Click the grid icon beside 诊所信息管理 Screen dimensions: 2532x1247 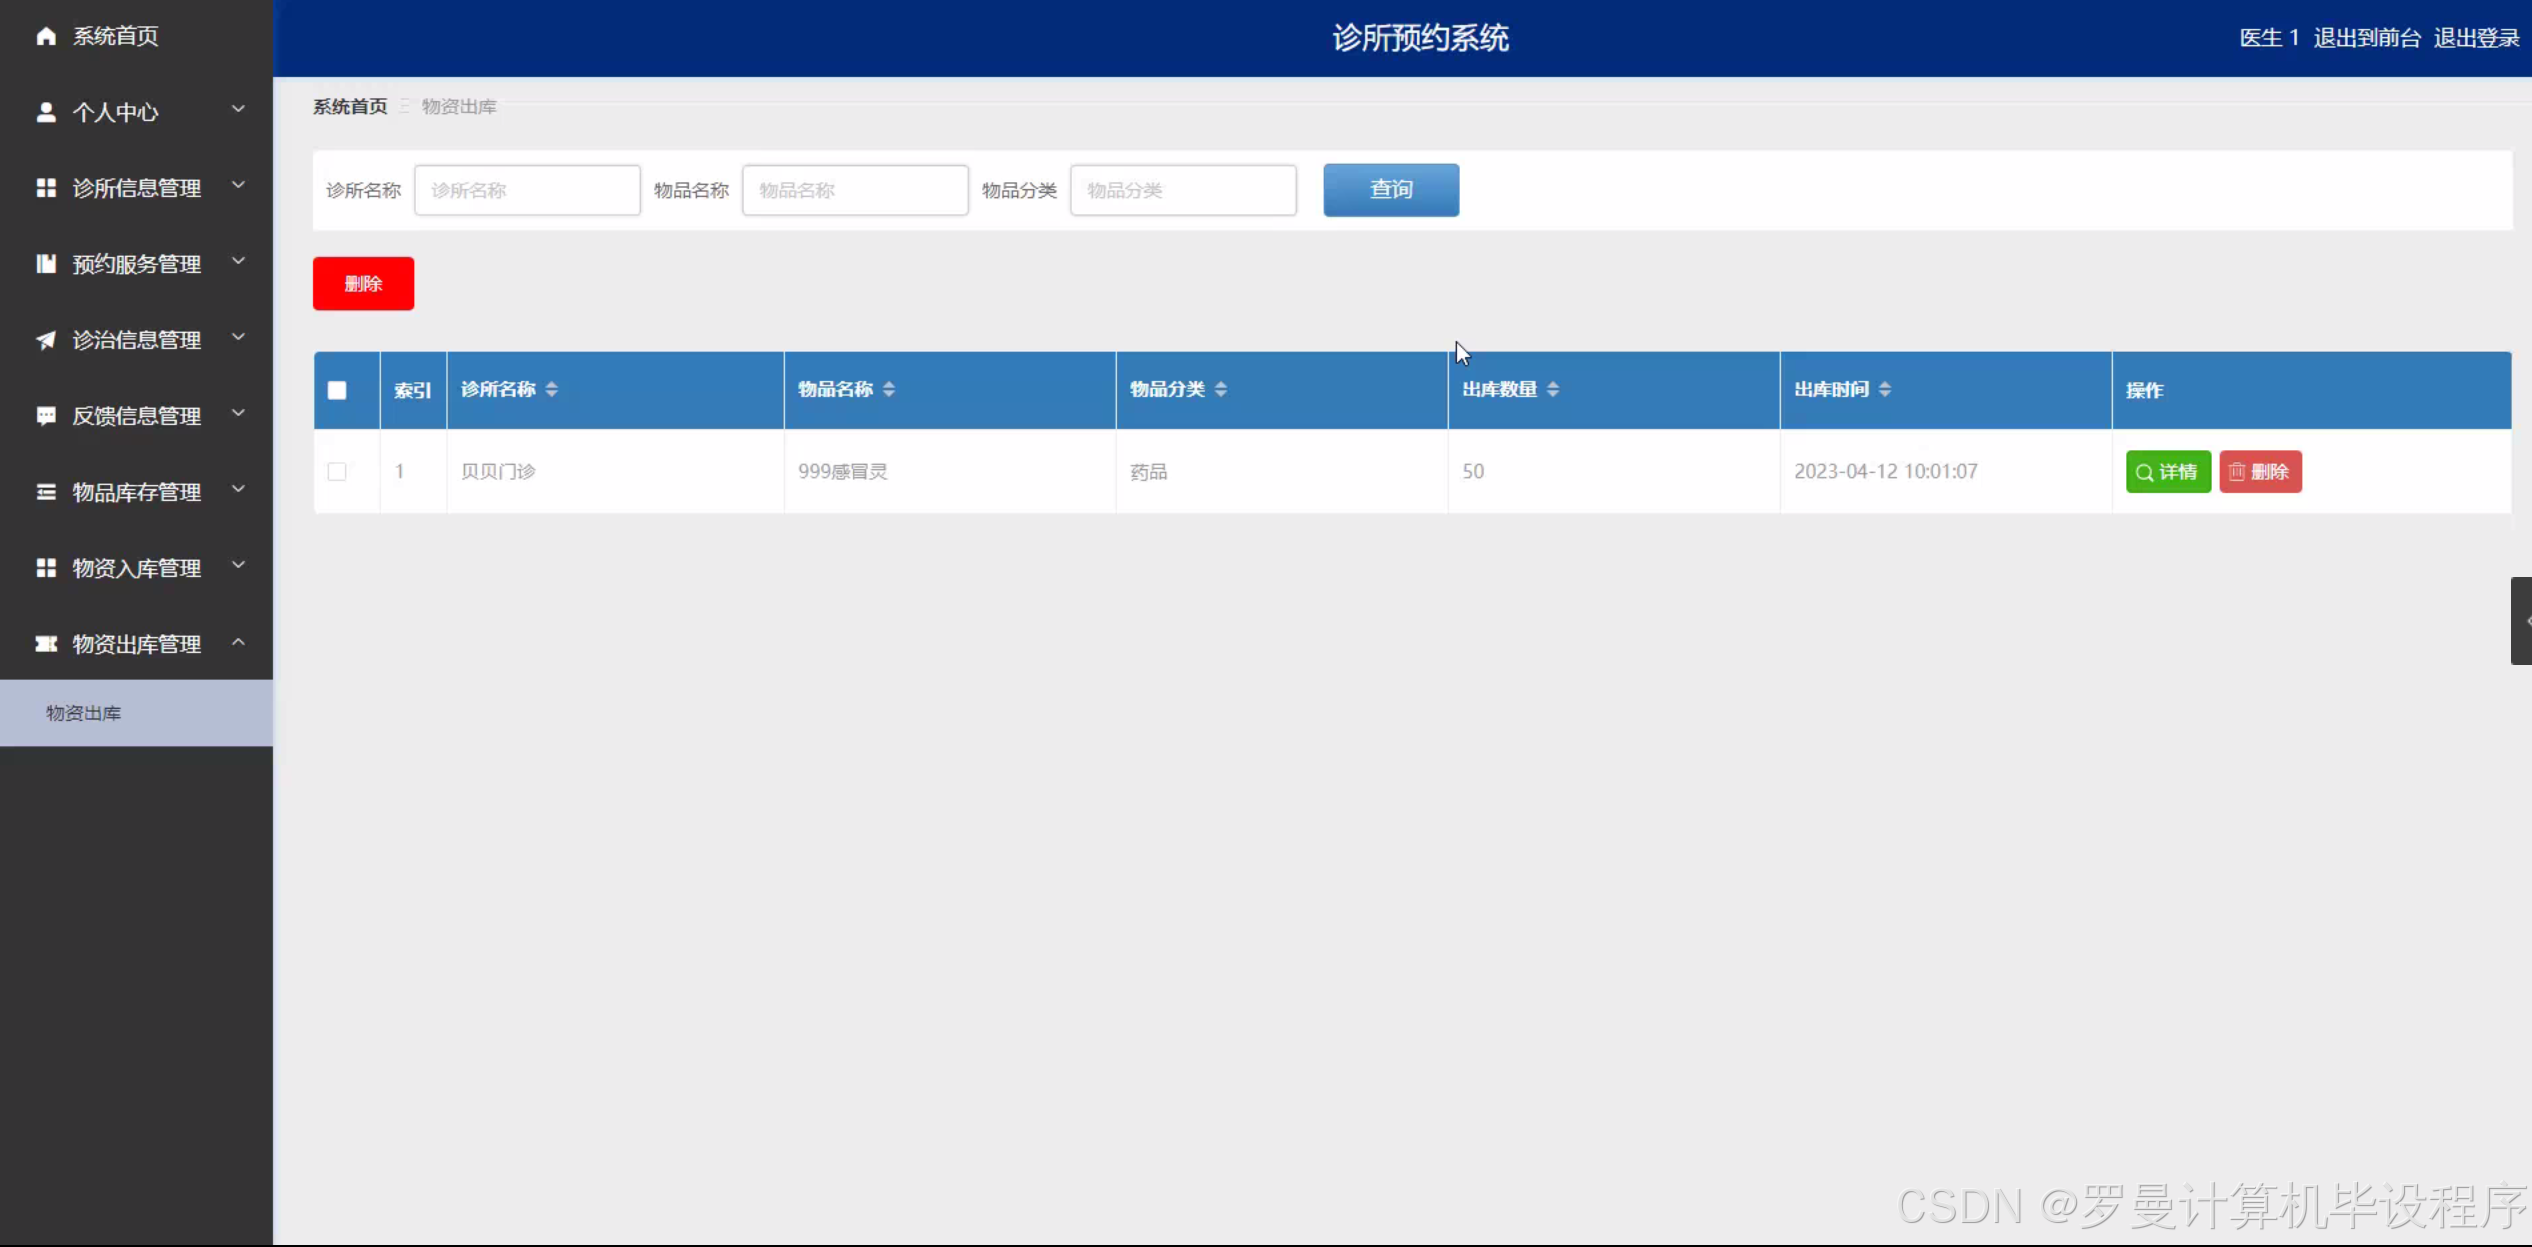46,188
